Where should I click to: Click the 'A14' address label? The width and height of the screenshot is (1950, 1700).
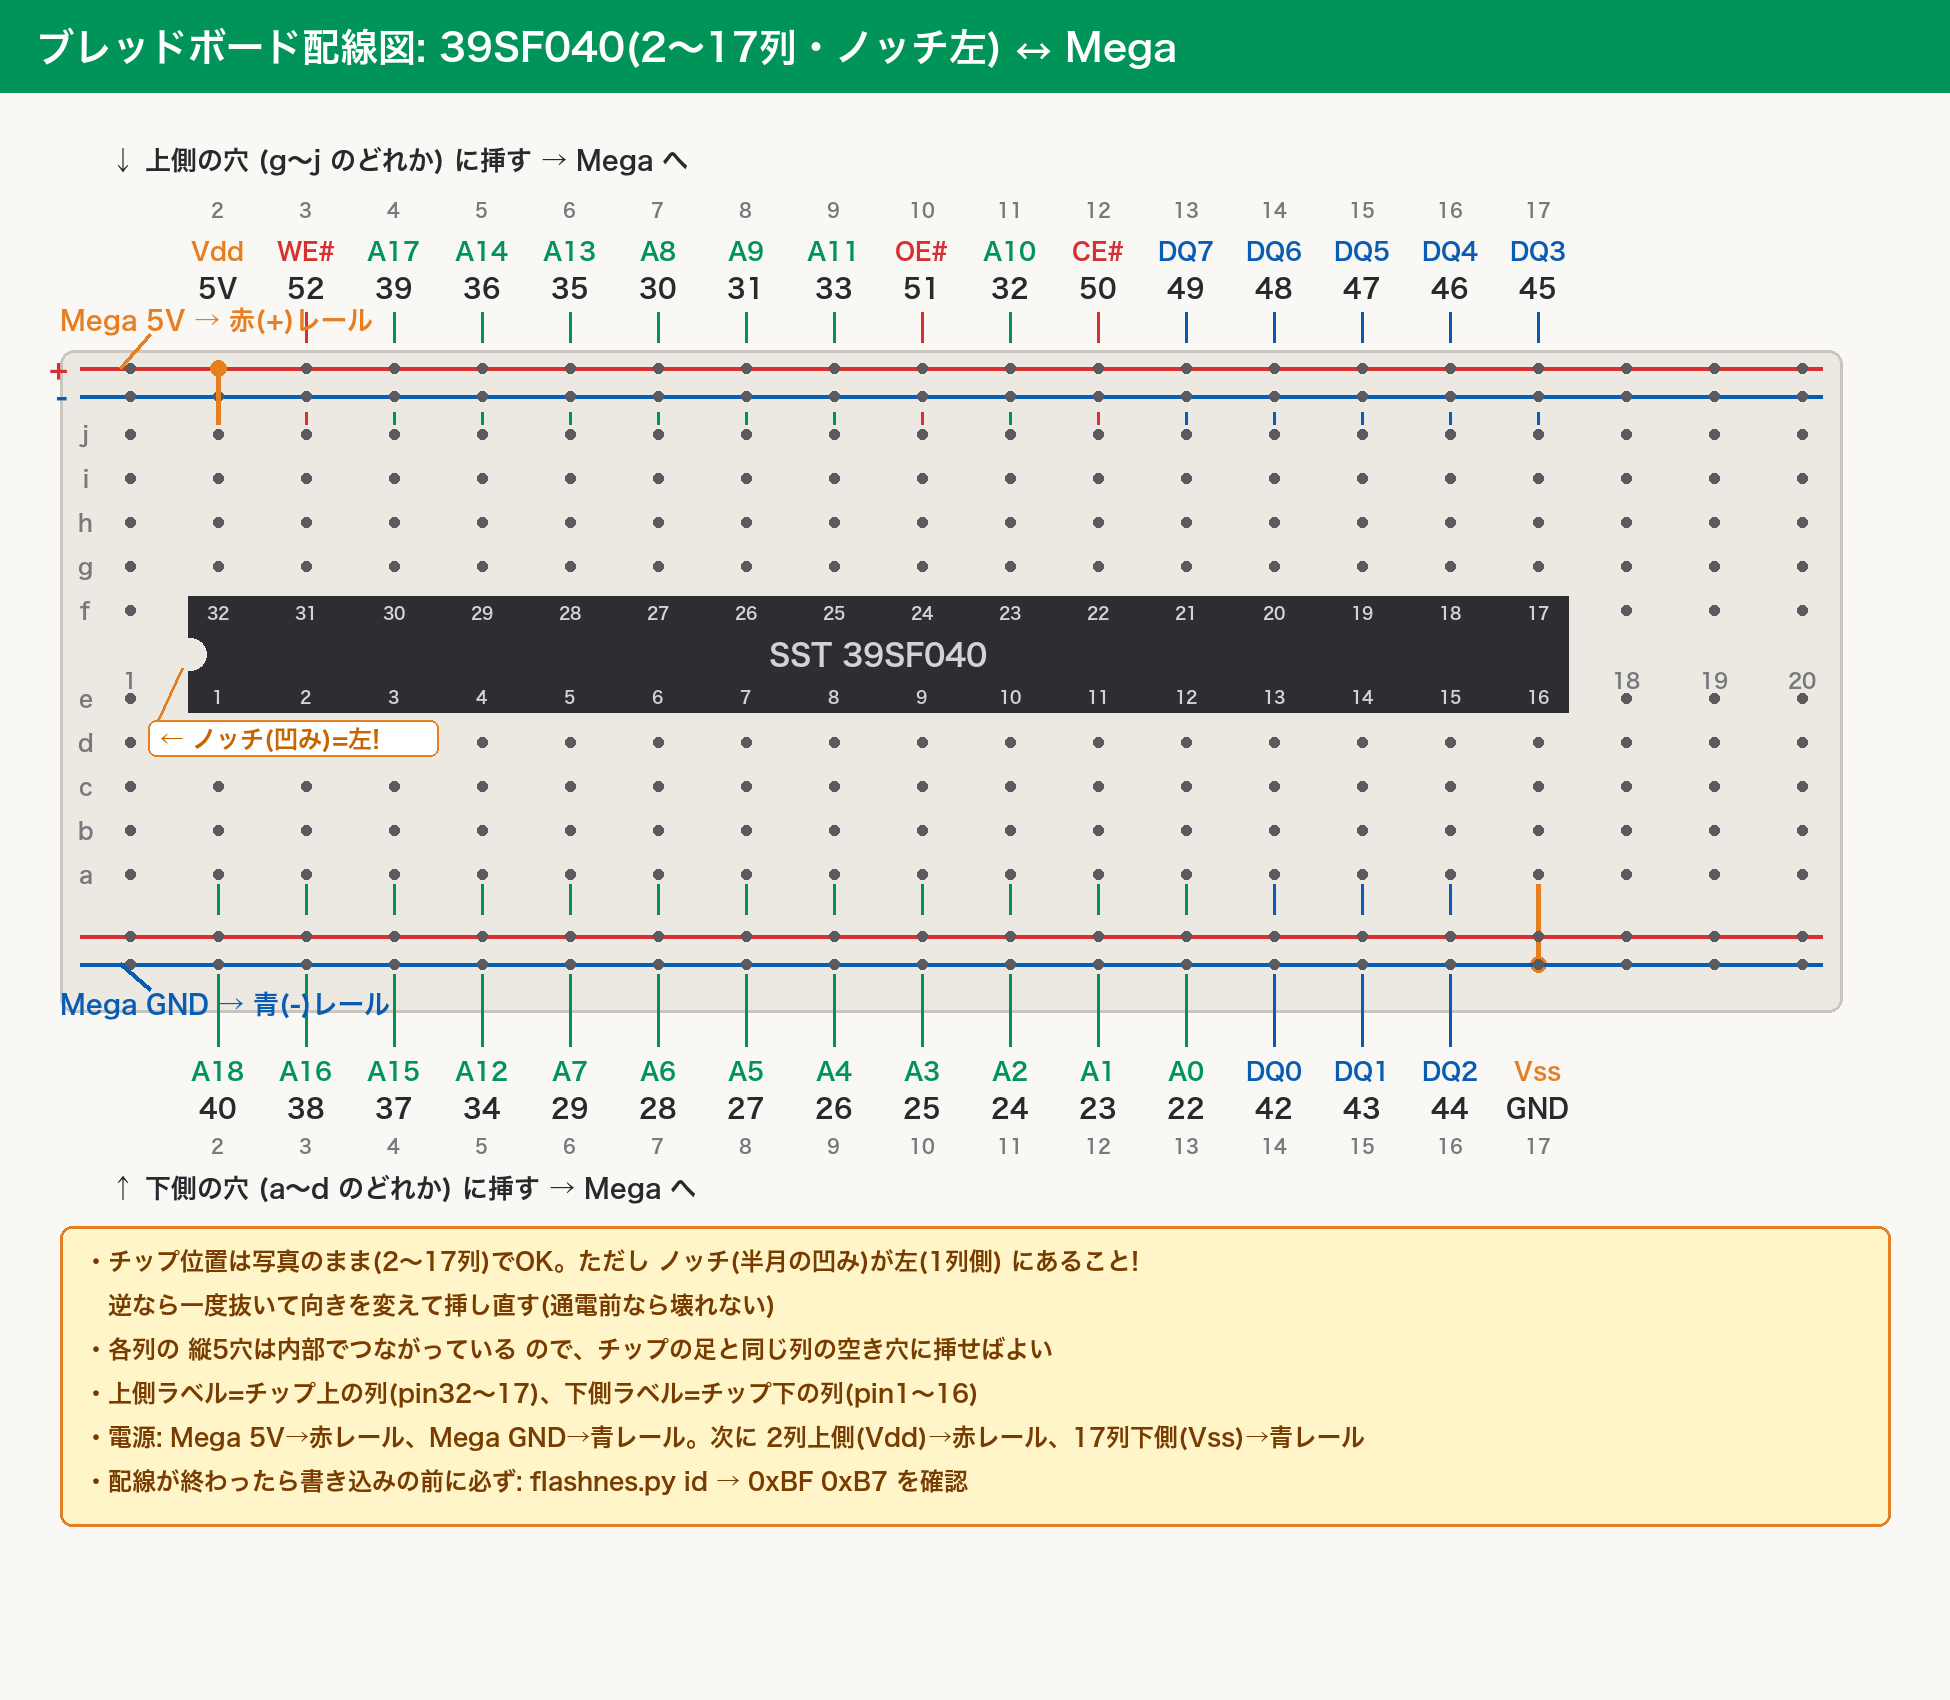pos(481,251)
